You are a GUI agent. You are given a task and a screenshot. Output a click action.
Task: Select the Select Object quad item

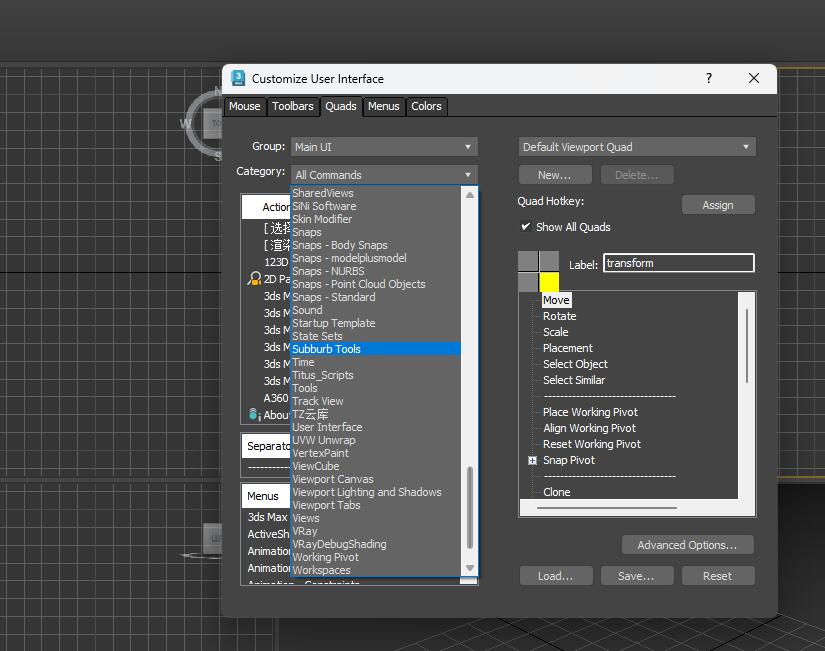575,364
